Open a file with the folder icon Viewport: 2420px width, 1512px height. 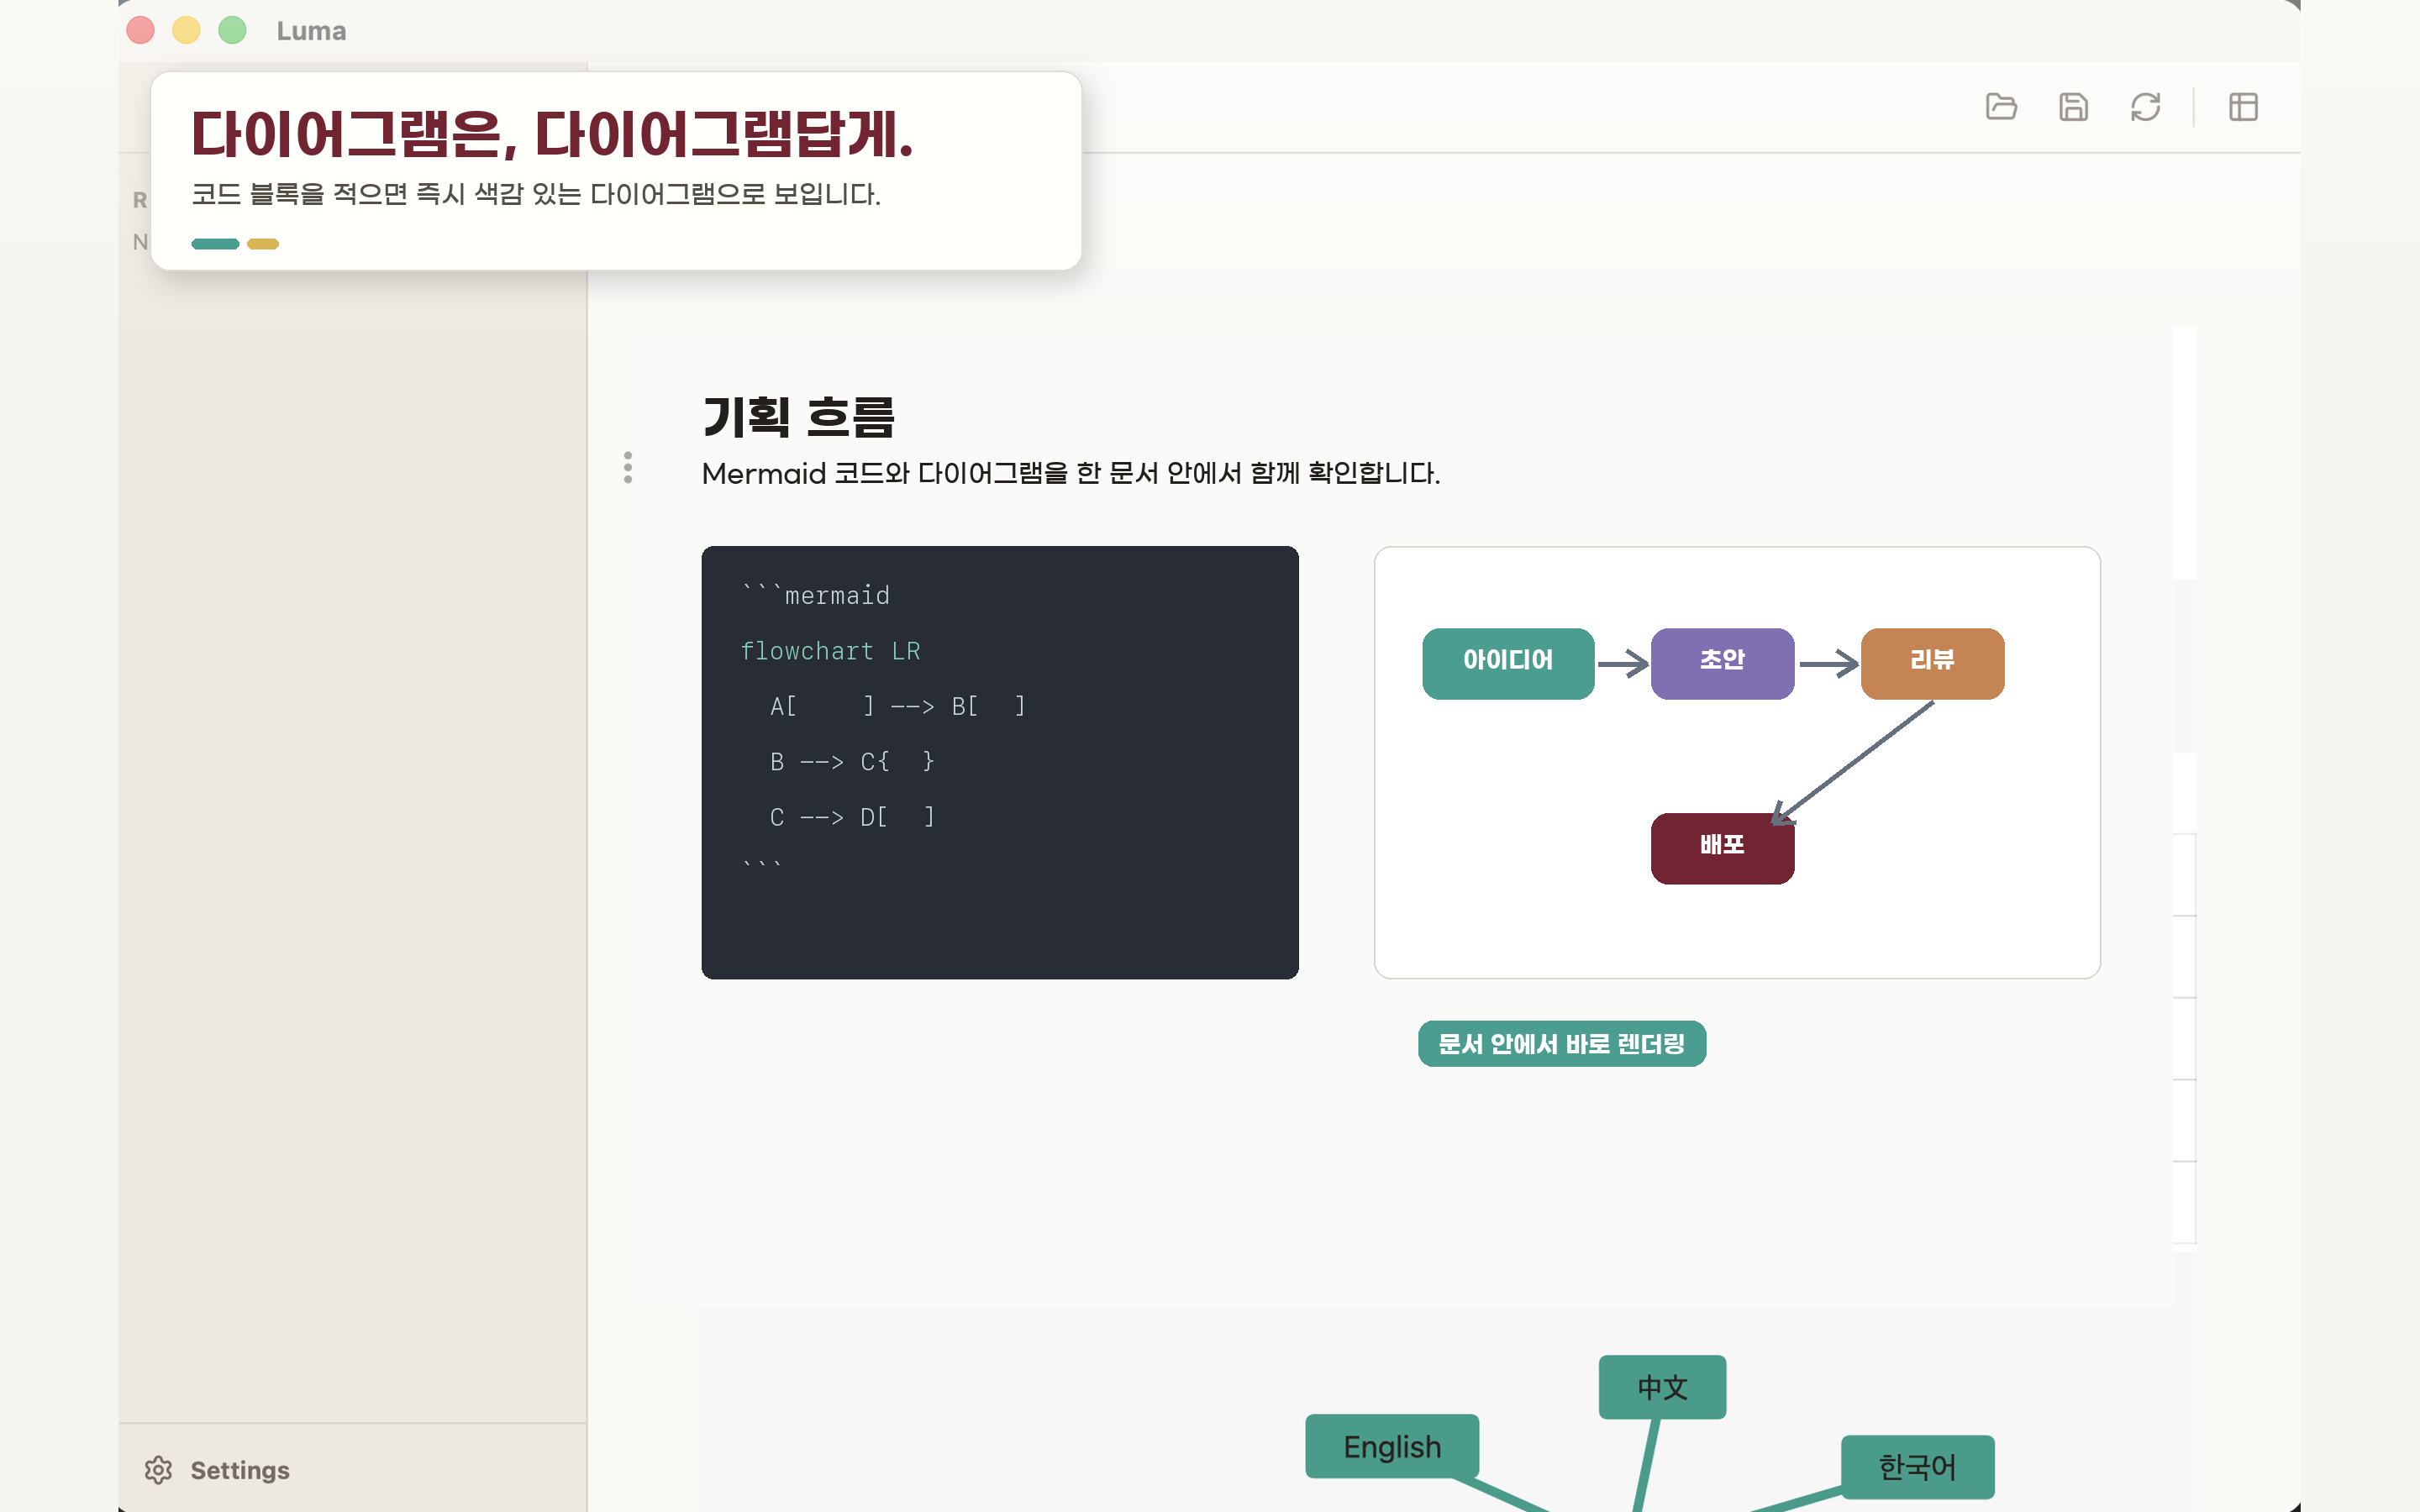click(x=2001, y=107)
